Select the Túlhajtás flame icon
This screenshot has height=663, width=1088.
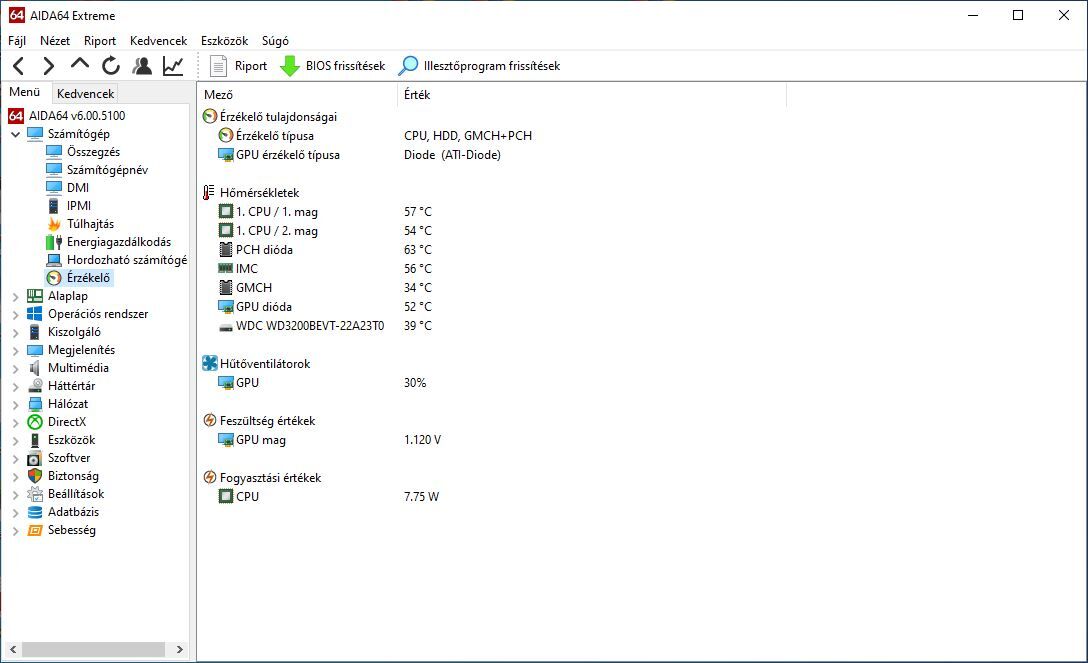click(54, 223)
